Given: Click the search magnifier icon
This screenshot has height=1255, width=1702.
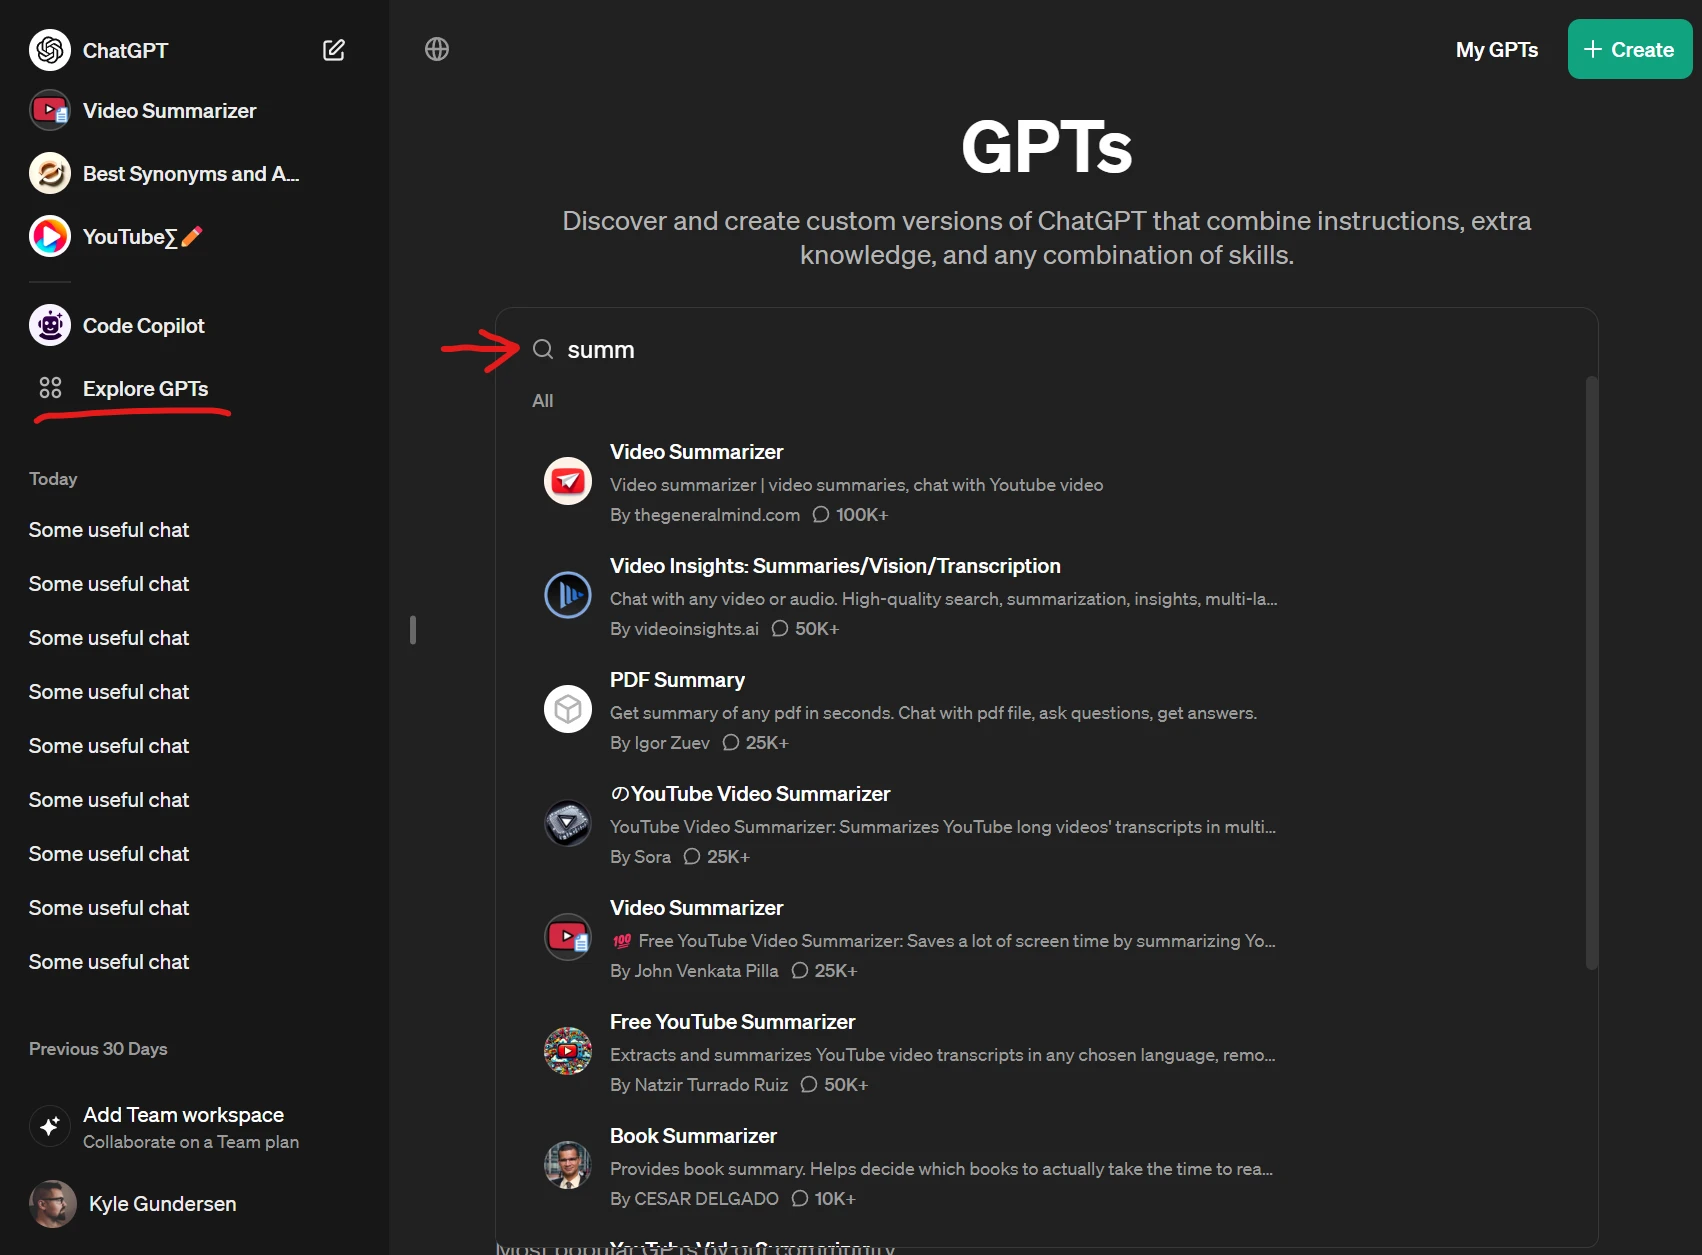Looking at the screenshot, I should (x=543, y=349).
